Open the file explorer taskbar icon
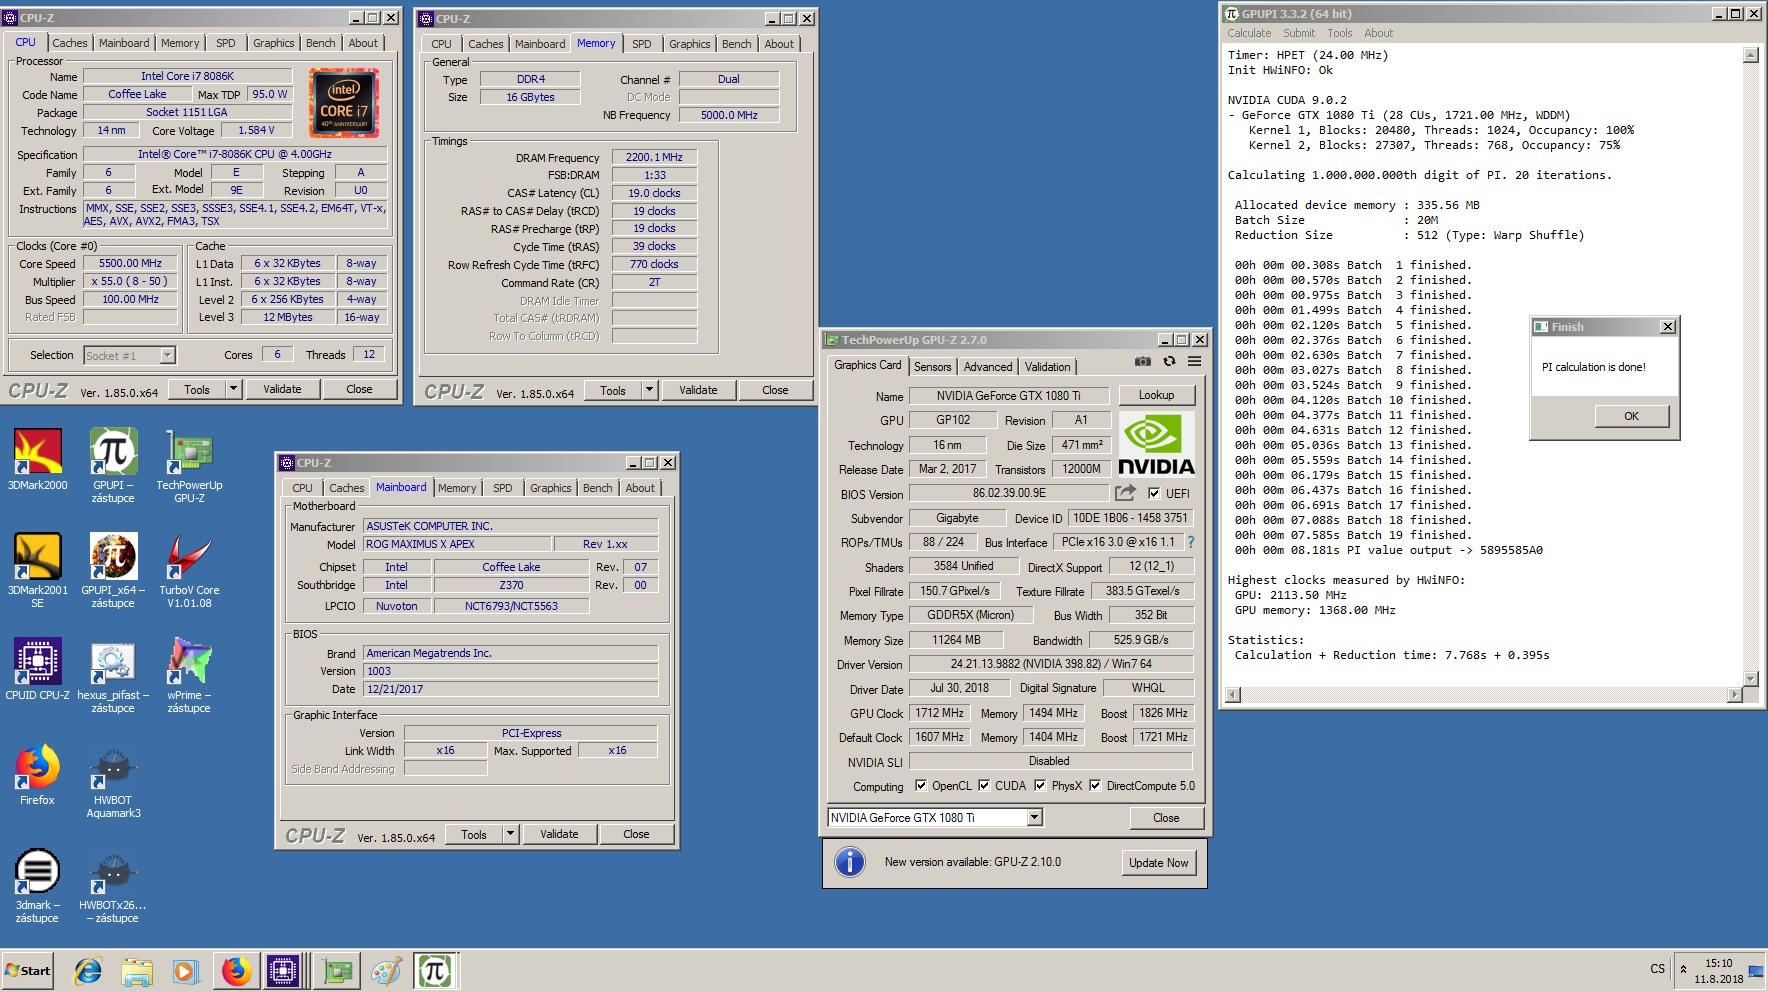 137,971
